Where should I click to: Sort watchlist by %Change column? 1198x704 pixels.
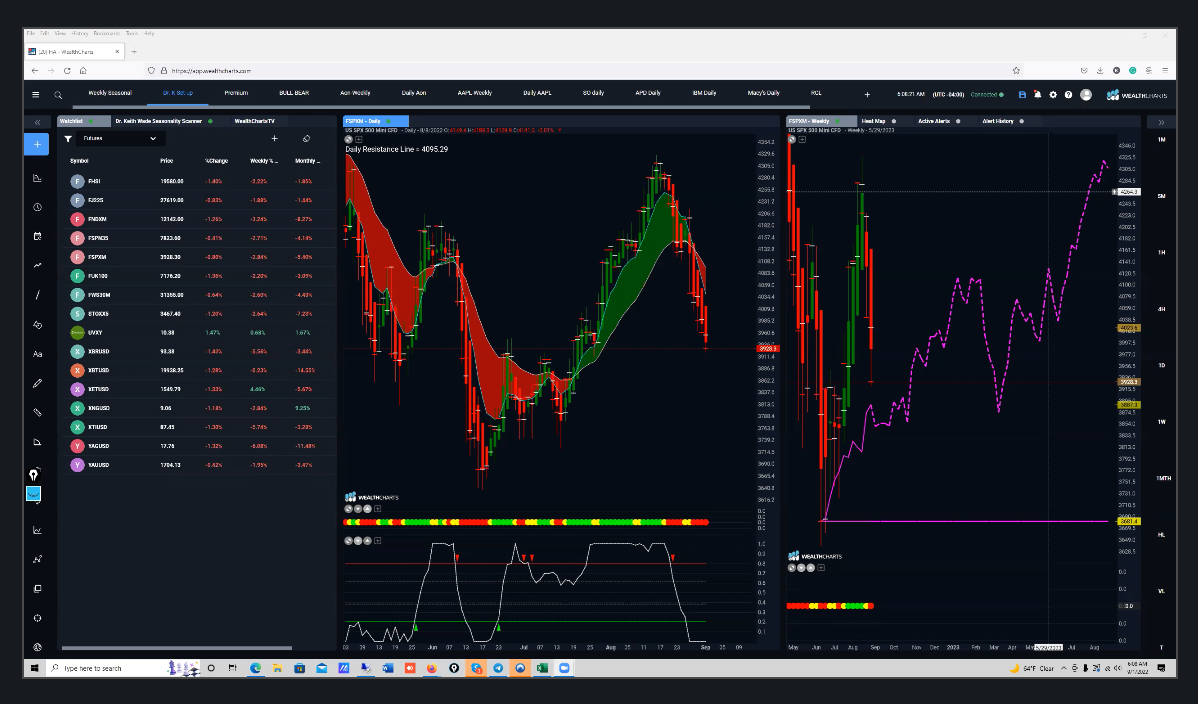[x=217, y=161]
